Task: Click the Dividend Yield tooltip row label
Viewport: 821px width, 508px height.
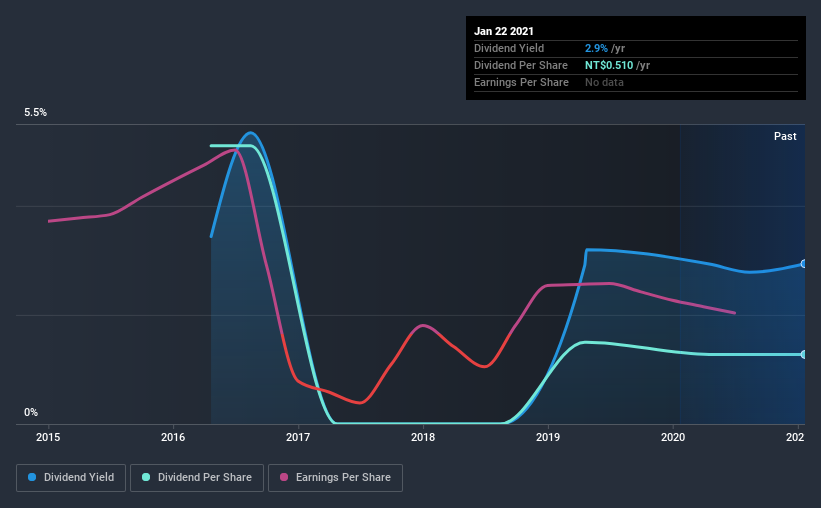Action: [509, 48]
